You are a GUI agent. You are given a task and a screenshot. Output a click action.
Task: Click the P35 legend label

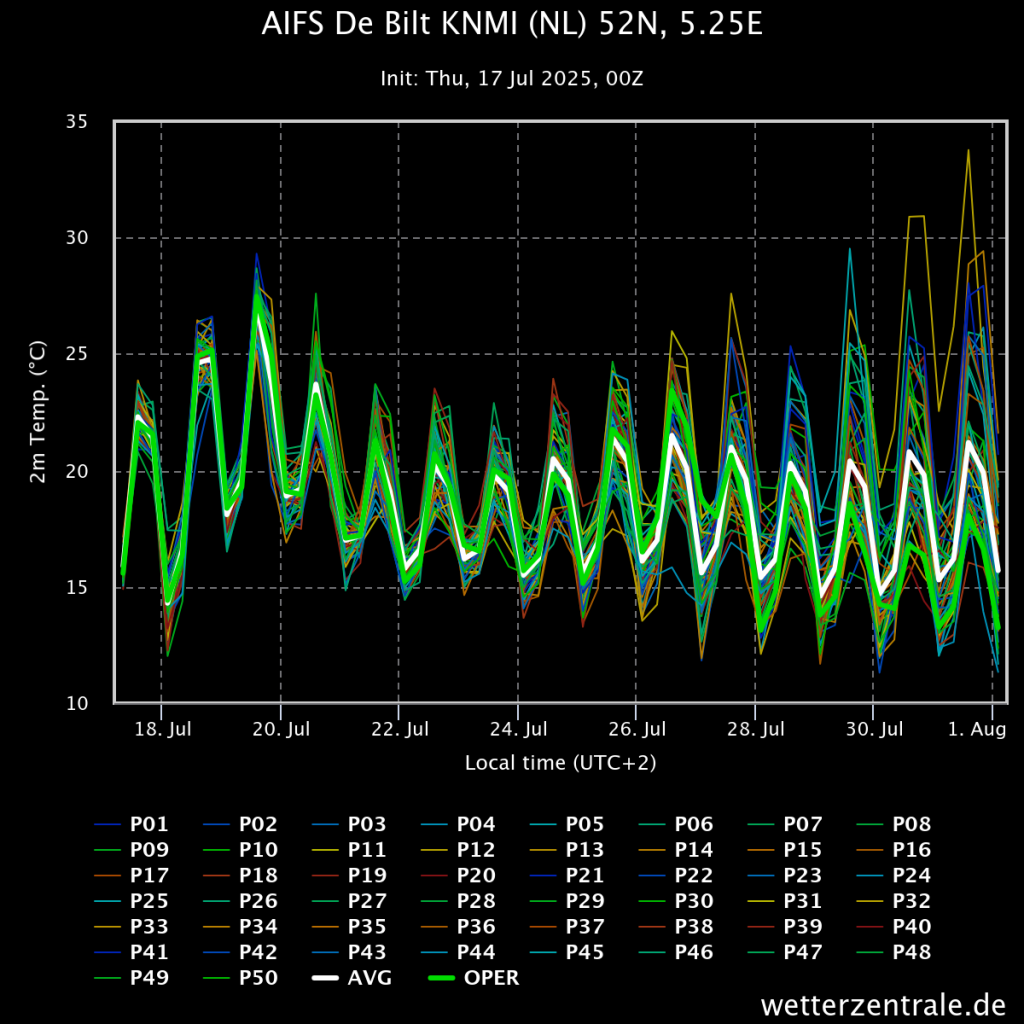(367, 926)
